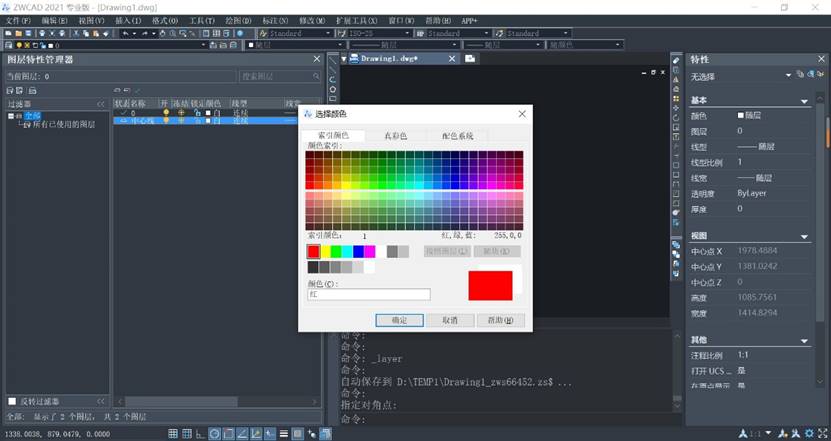Toggle freeze sun icon on 中心线 layer

(x=181, y=121)
